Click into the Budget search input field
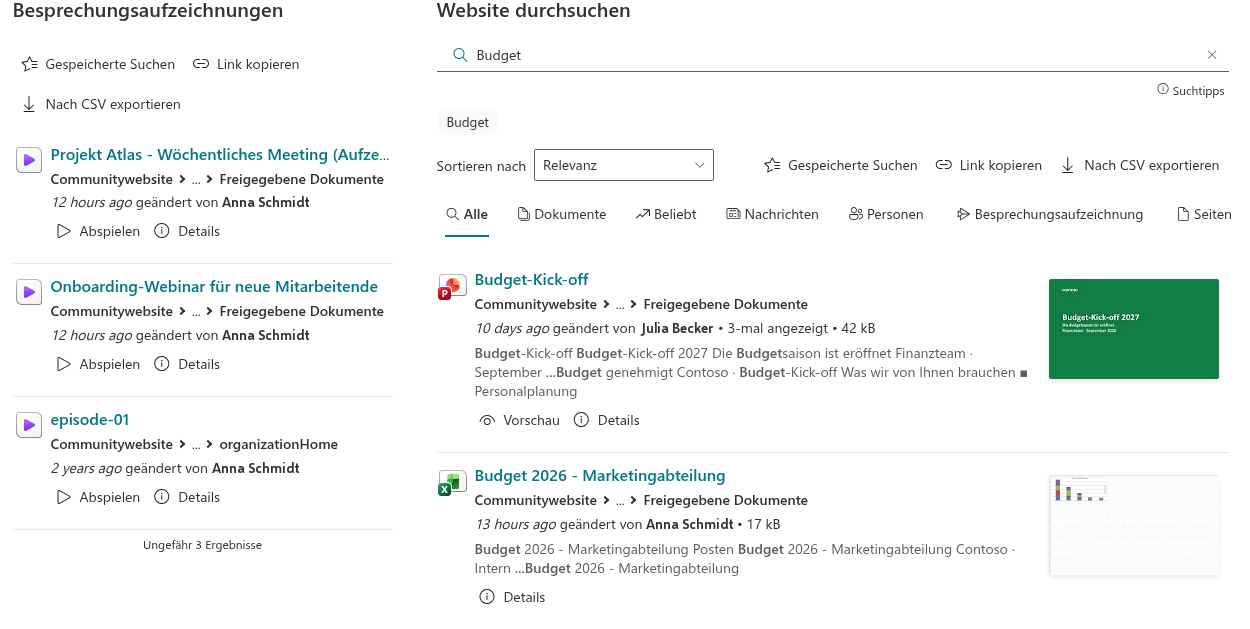This screenshot has height=629, width=1250. pyautogui.click(x=834, y=55)
